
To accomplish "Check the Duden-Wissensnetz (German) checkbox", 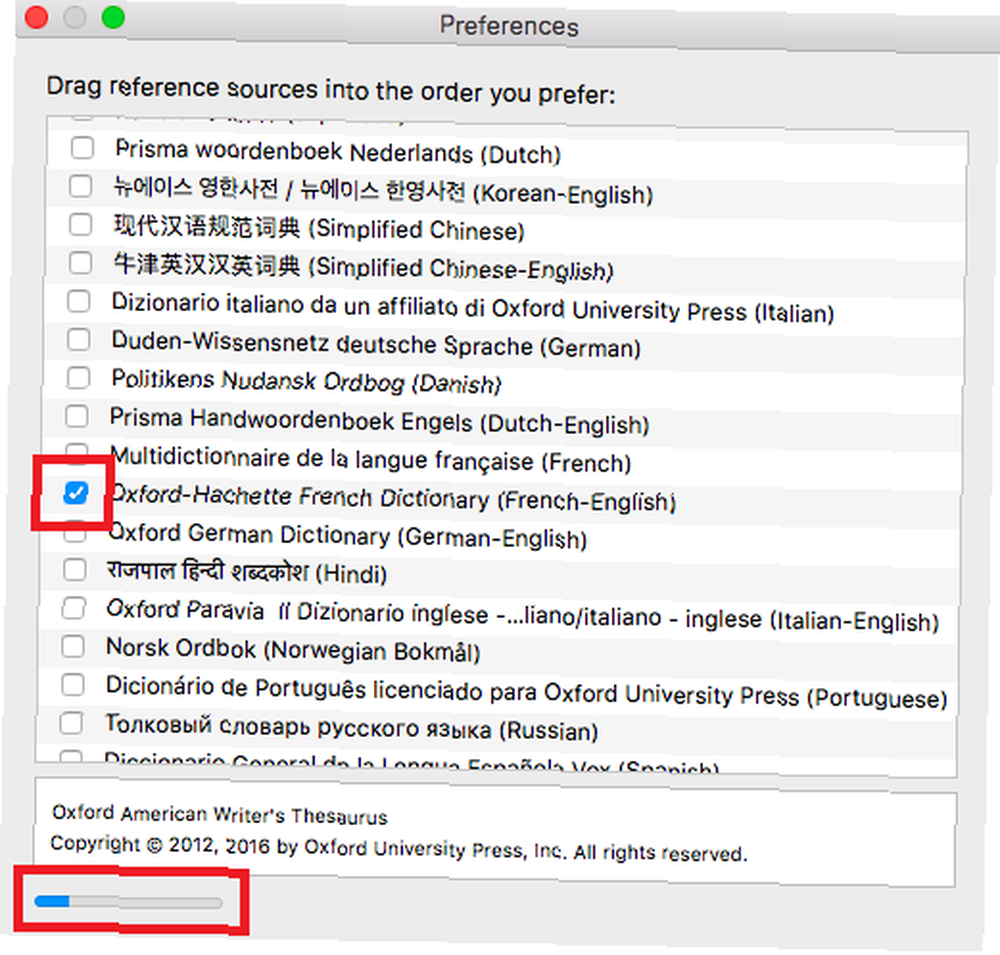I will pos(78,339).
